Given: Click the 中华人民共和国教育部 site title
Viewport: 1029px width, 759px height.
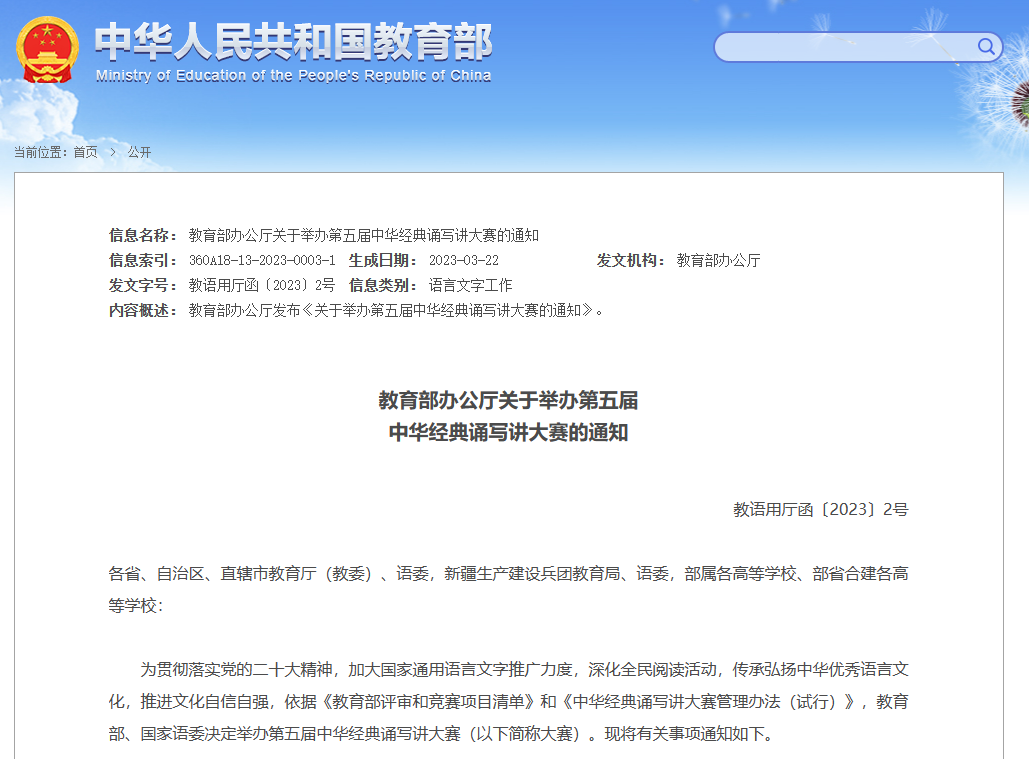Looking at the screenshot, I should pos(293,42).
